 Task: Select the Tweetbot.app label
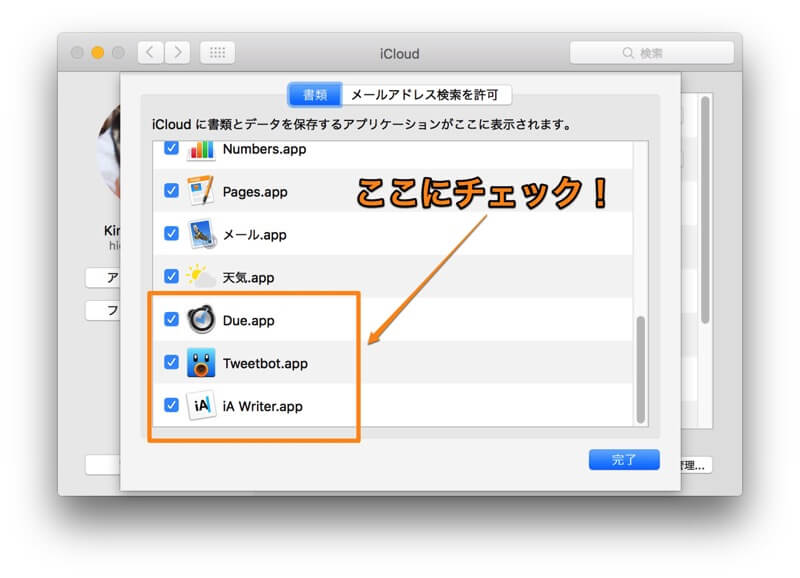click(x=265, y=363)
